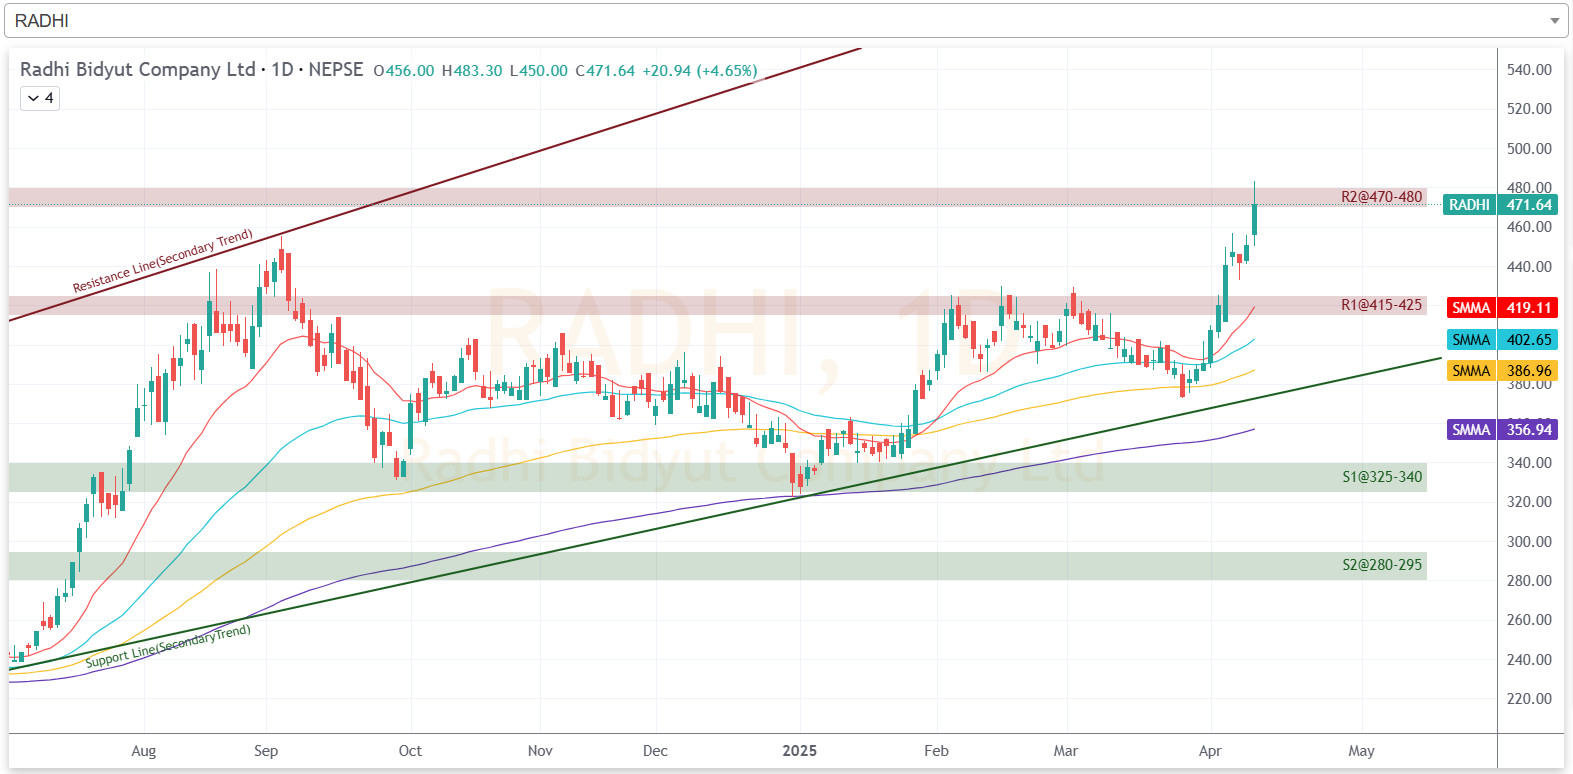1573x774 pixels.
Task: Click the Resistance Line (Secondary Trend) text
Action: (162, 262)
